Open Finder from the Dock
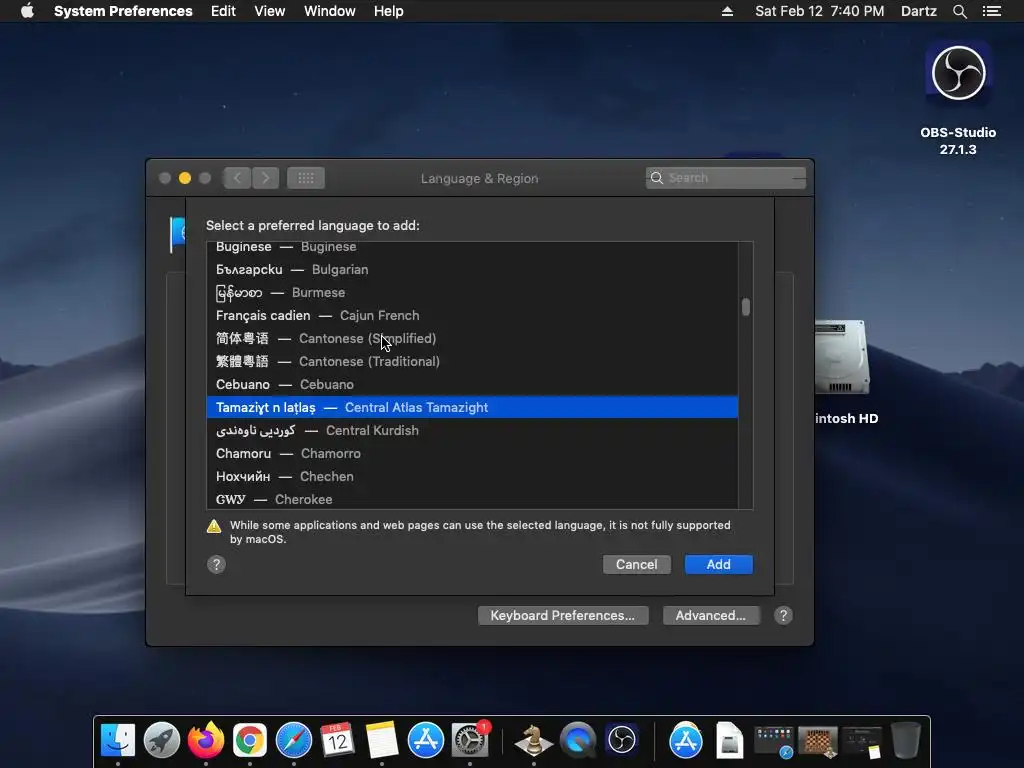 click(118, 740)
